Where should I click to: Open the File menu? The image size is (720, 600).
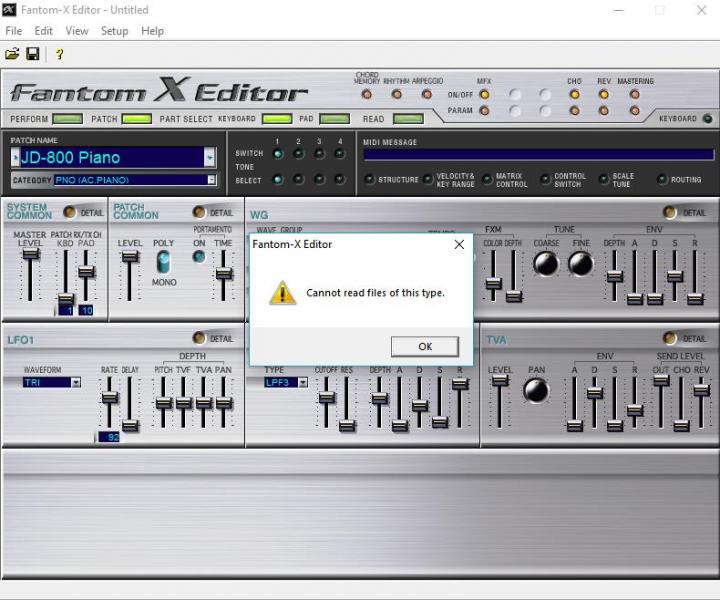click(13, 31)
